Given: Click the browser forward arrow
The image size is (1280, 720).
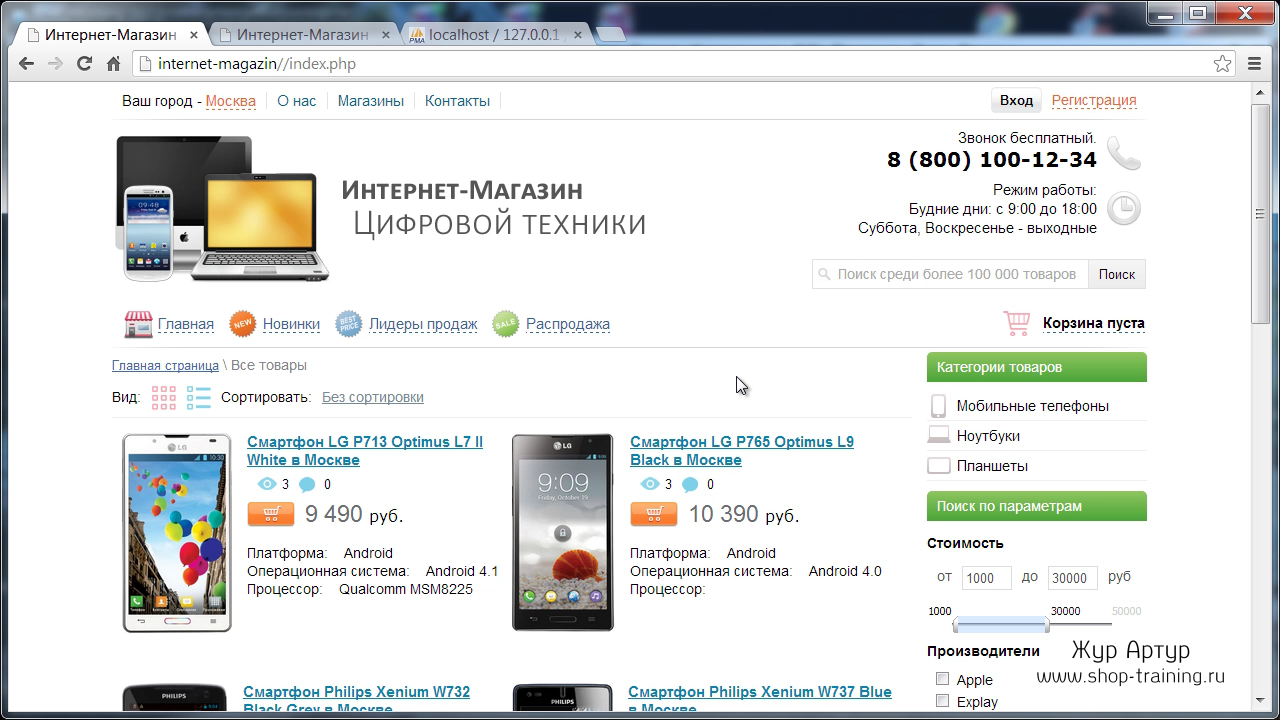Looking at the screenshot, I should (x=55, y=64).
